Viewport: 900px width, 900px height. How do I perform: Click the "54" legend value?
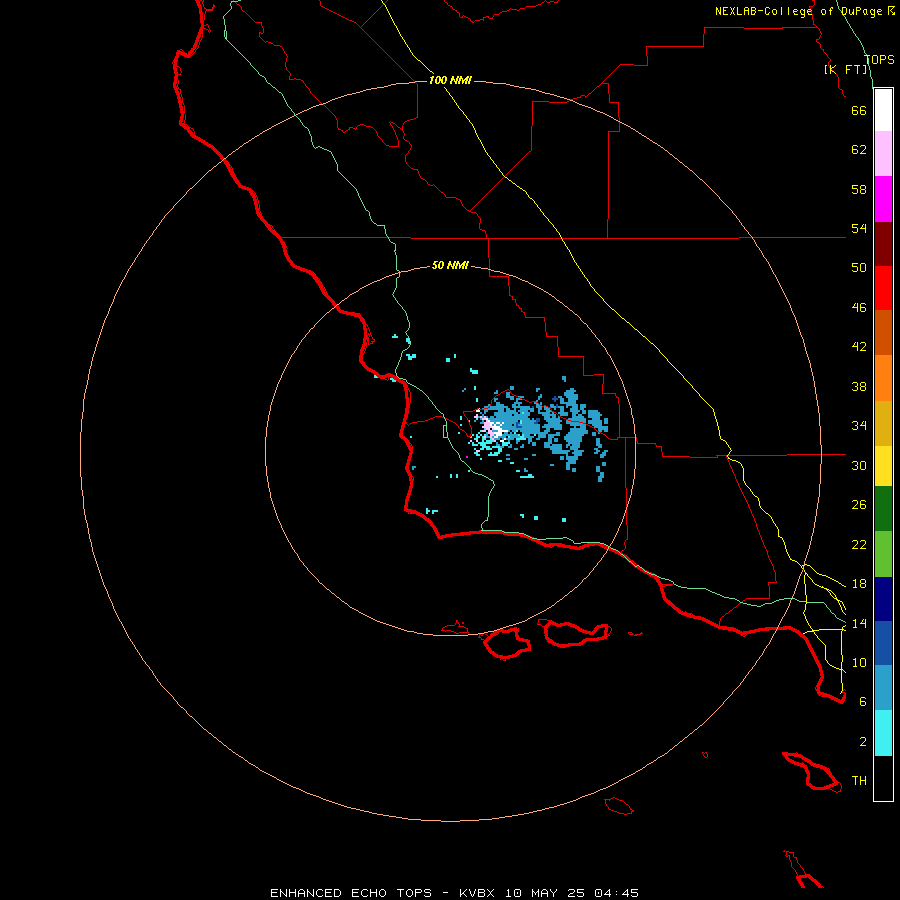(x=859, y=228)
